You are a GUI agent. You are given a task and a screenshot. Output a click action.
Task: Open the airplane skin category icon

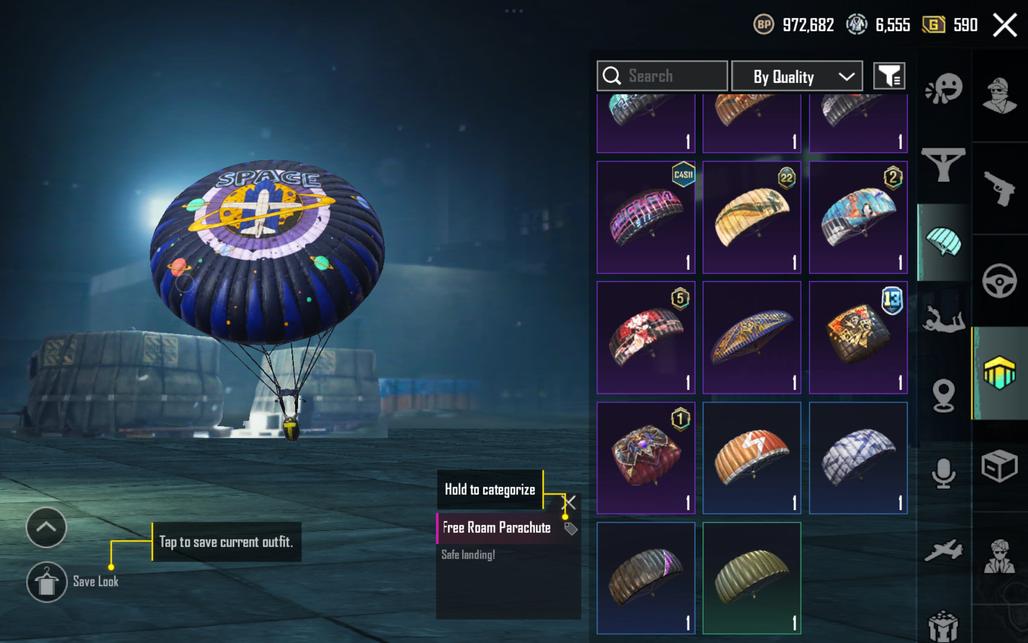click(x=943, y=551)
